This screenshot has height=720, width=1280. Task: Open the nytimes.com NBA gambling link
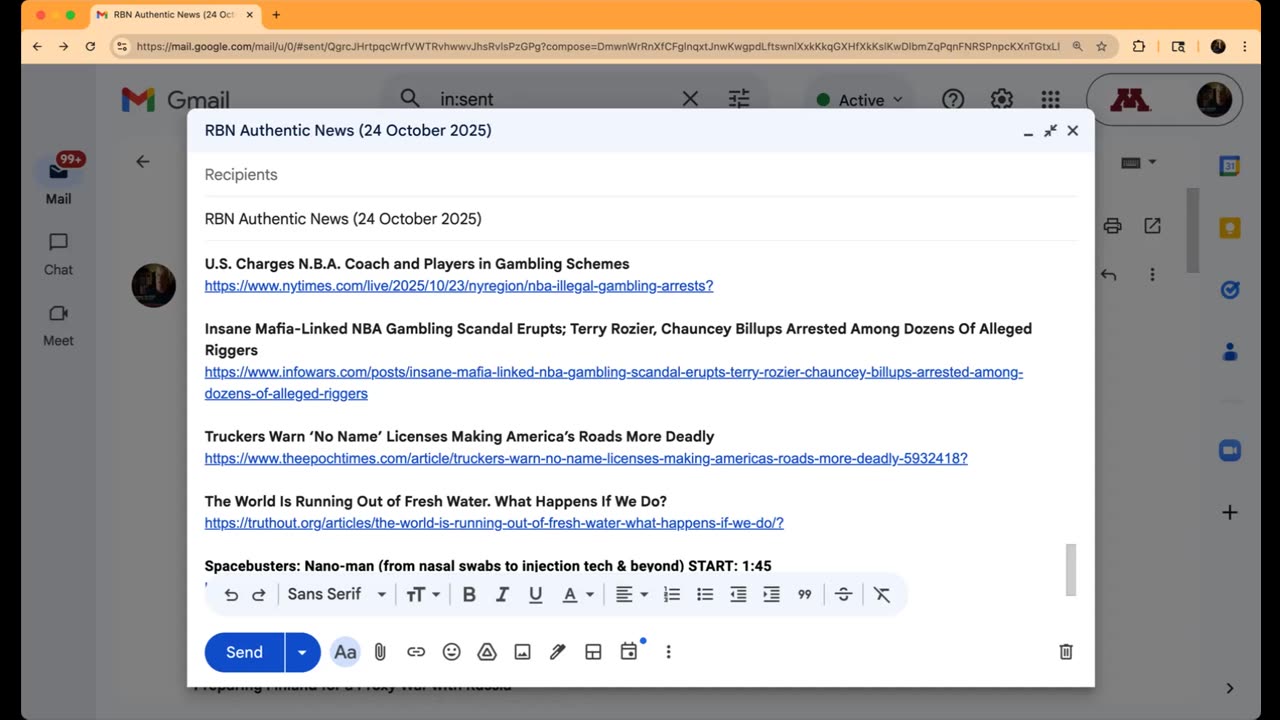click(x=459, y=286)
